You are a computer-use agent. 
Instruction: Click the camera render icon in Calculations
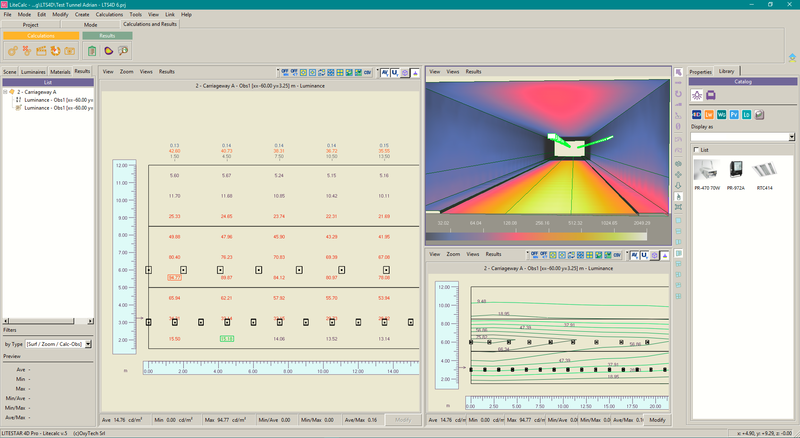69,51
